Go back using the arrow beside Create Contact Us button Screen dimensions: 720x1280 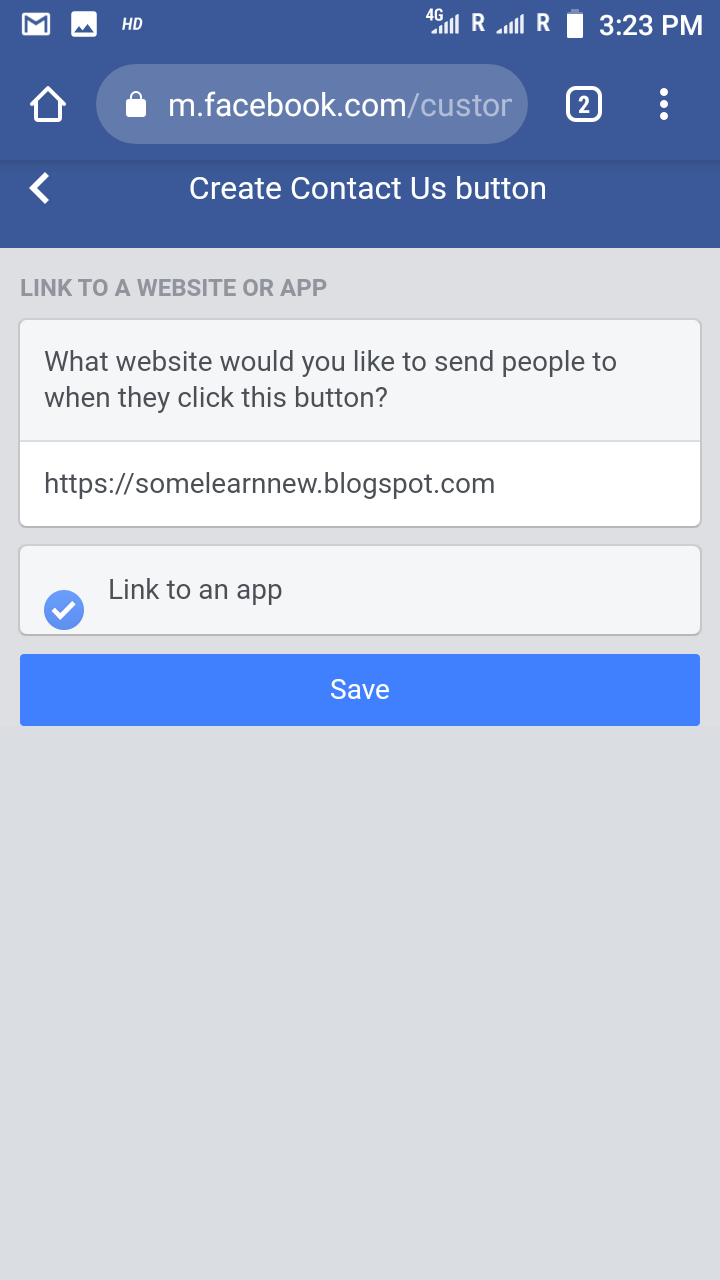(x=39, y=188)
